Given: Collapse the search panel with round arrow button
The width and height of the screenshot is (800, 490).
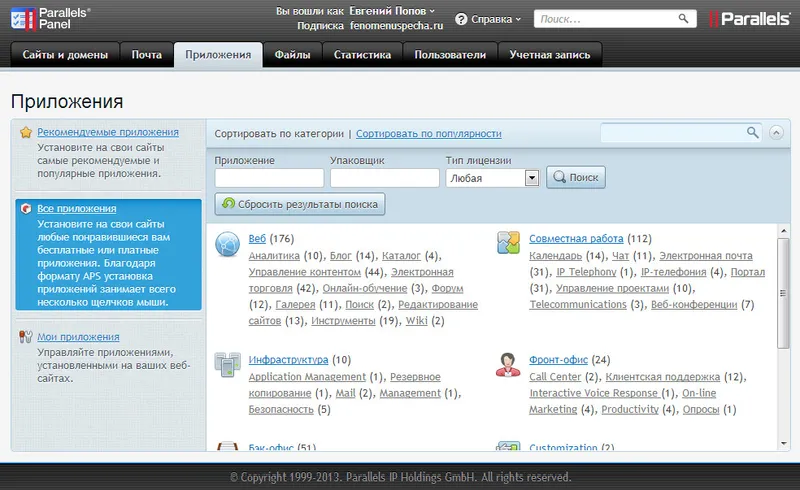Looking at the screenshot, I should click(x=776, y=133).
